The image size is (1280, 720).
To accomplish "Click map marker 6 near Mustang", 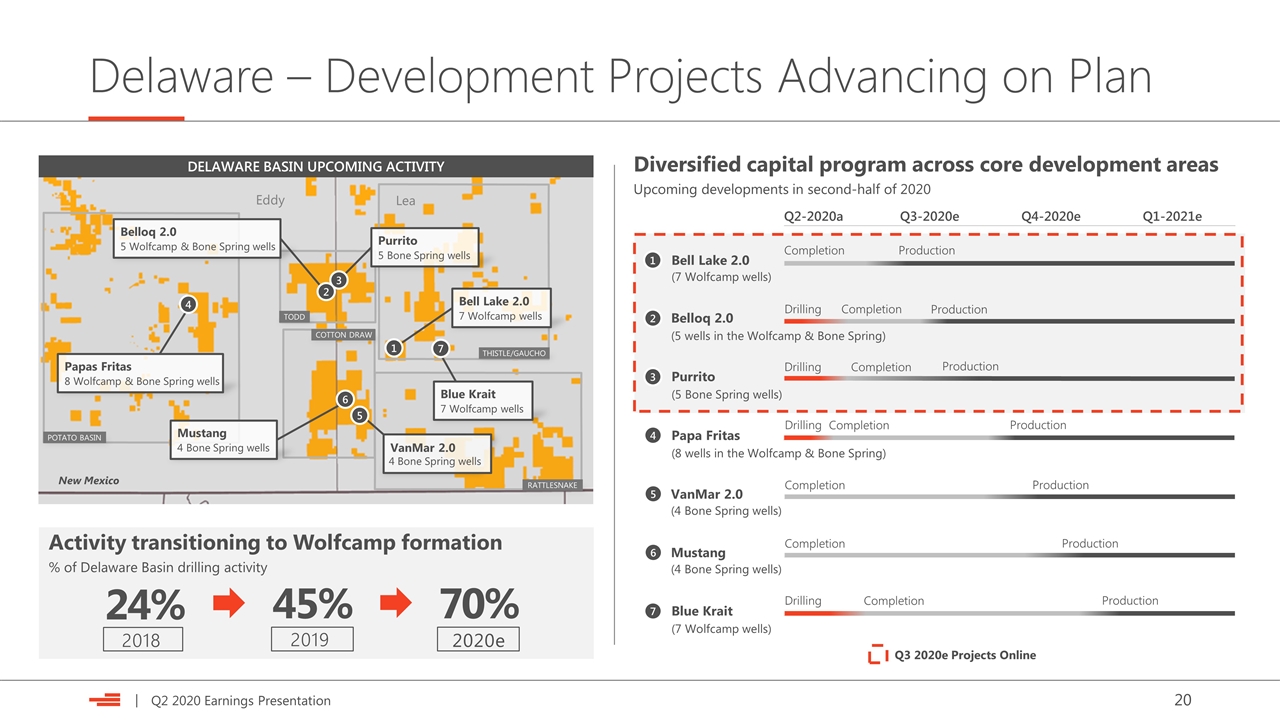I will point(344,399).
